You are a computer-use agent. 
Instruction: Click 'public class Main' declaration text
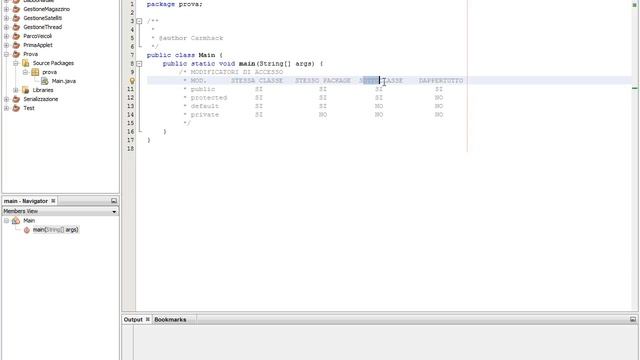(181, 55)
